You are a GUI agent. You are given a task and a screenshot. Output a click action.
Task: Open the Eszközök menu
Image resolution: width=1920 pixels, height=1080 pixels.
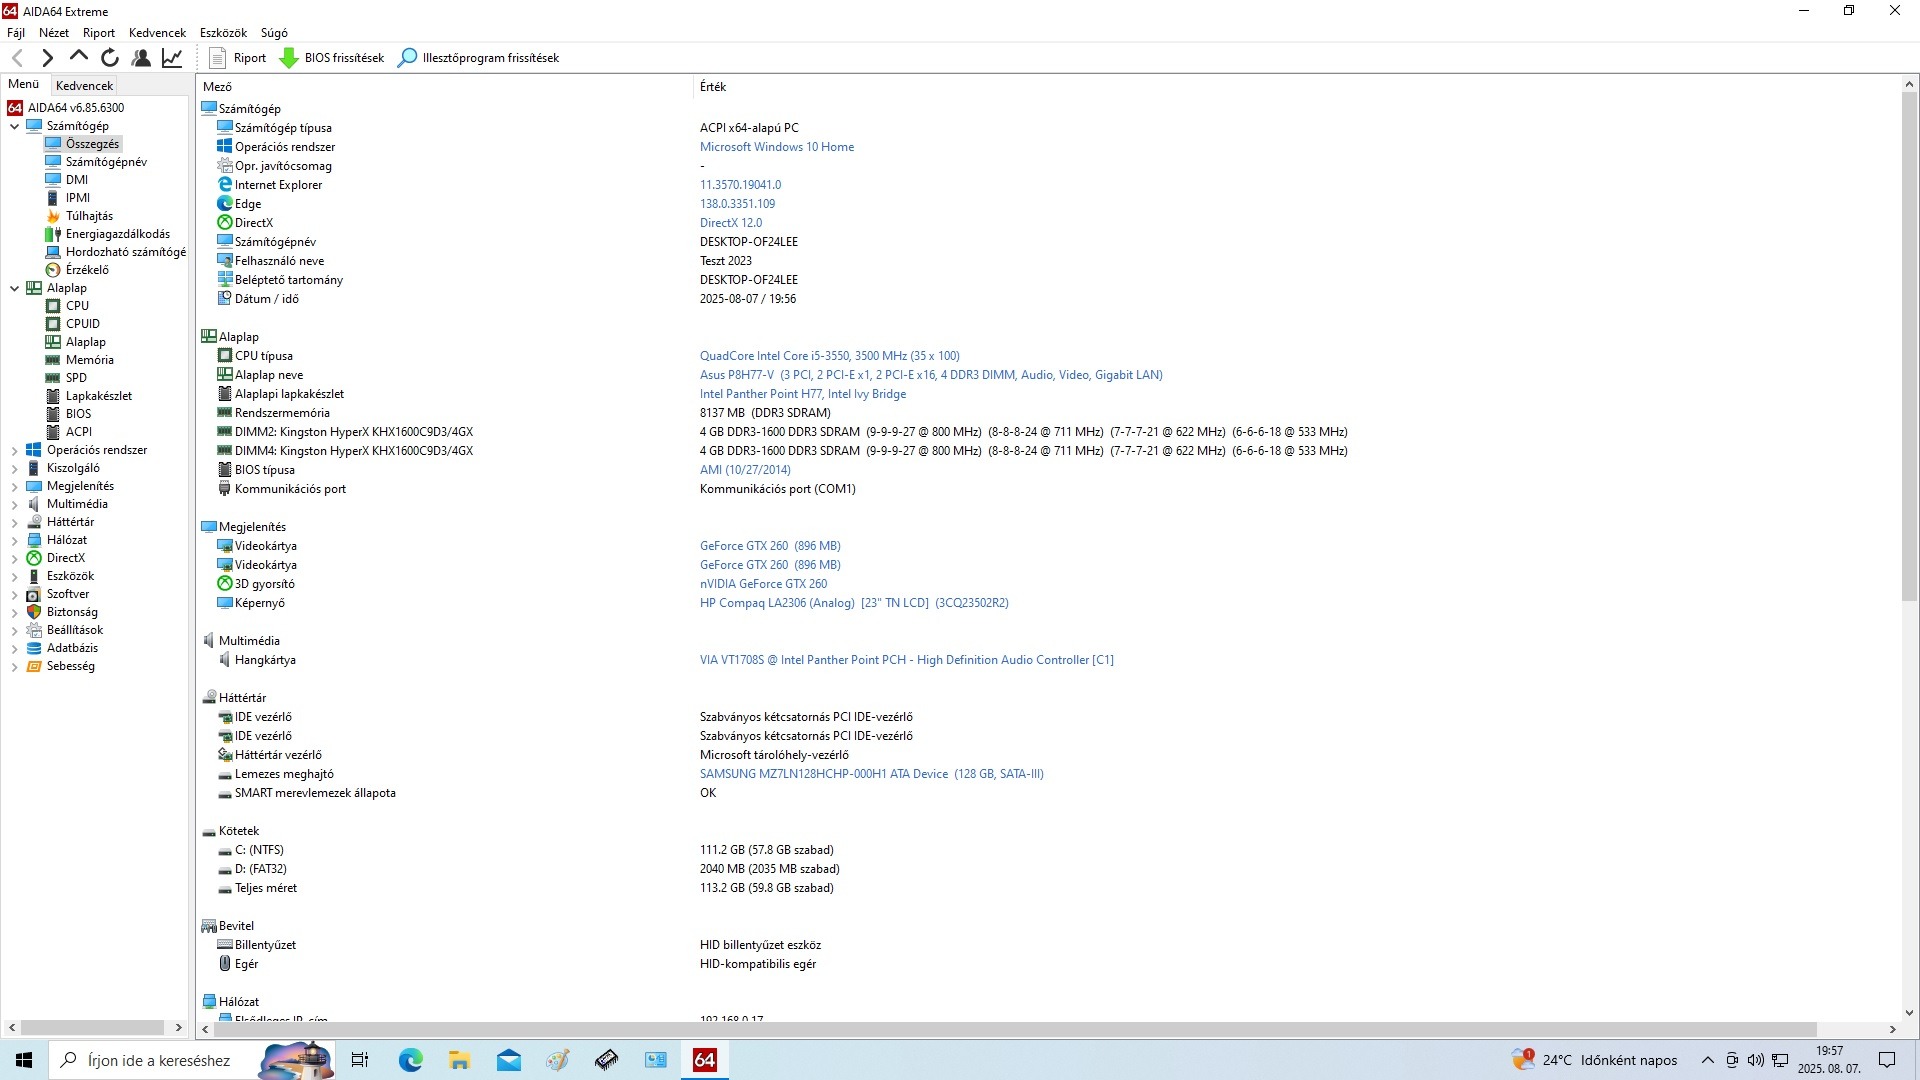(223, 33)
